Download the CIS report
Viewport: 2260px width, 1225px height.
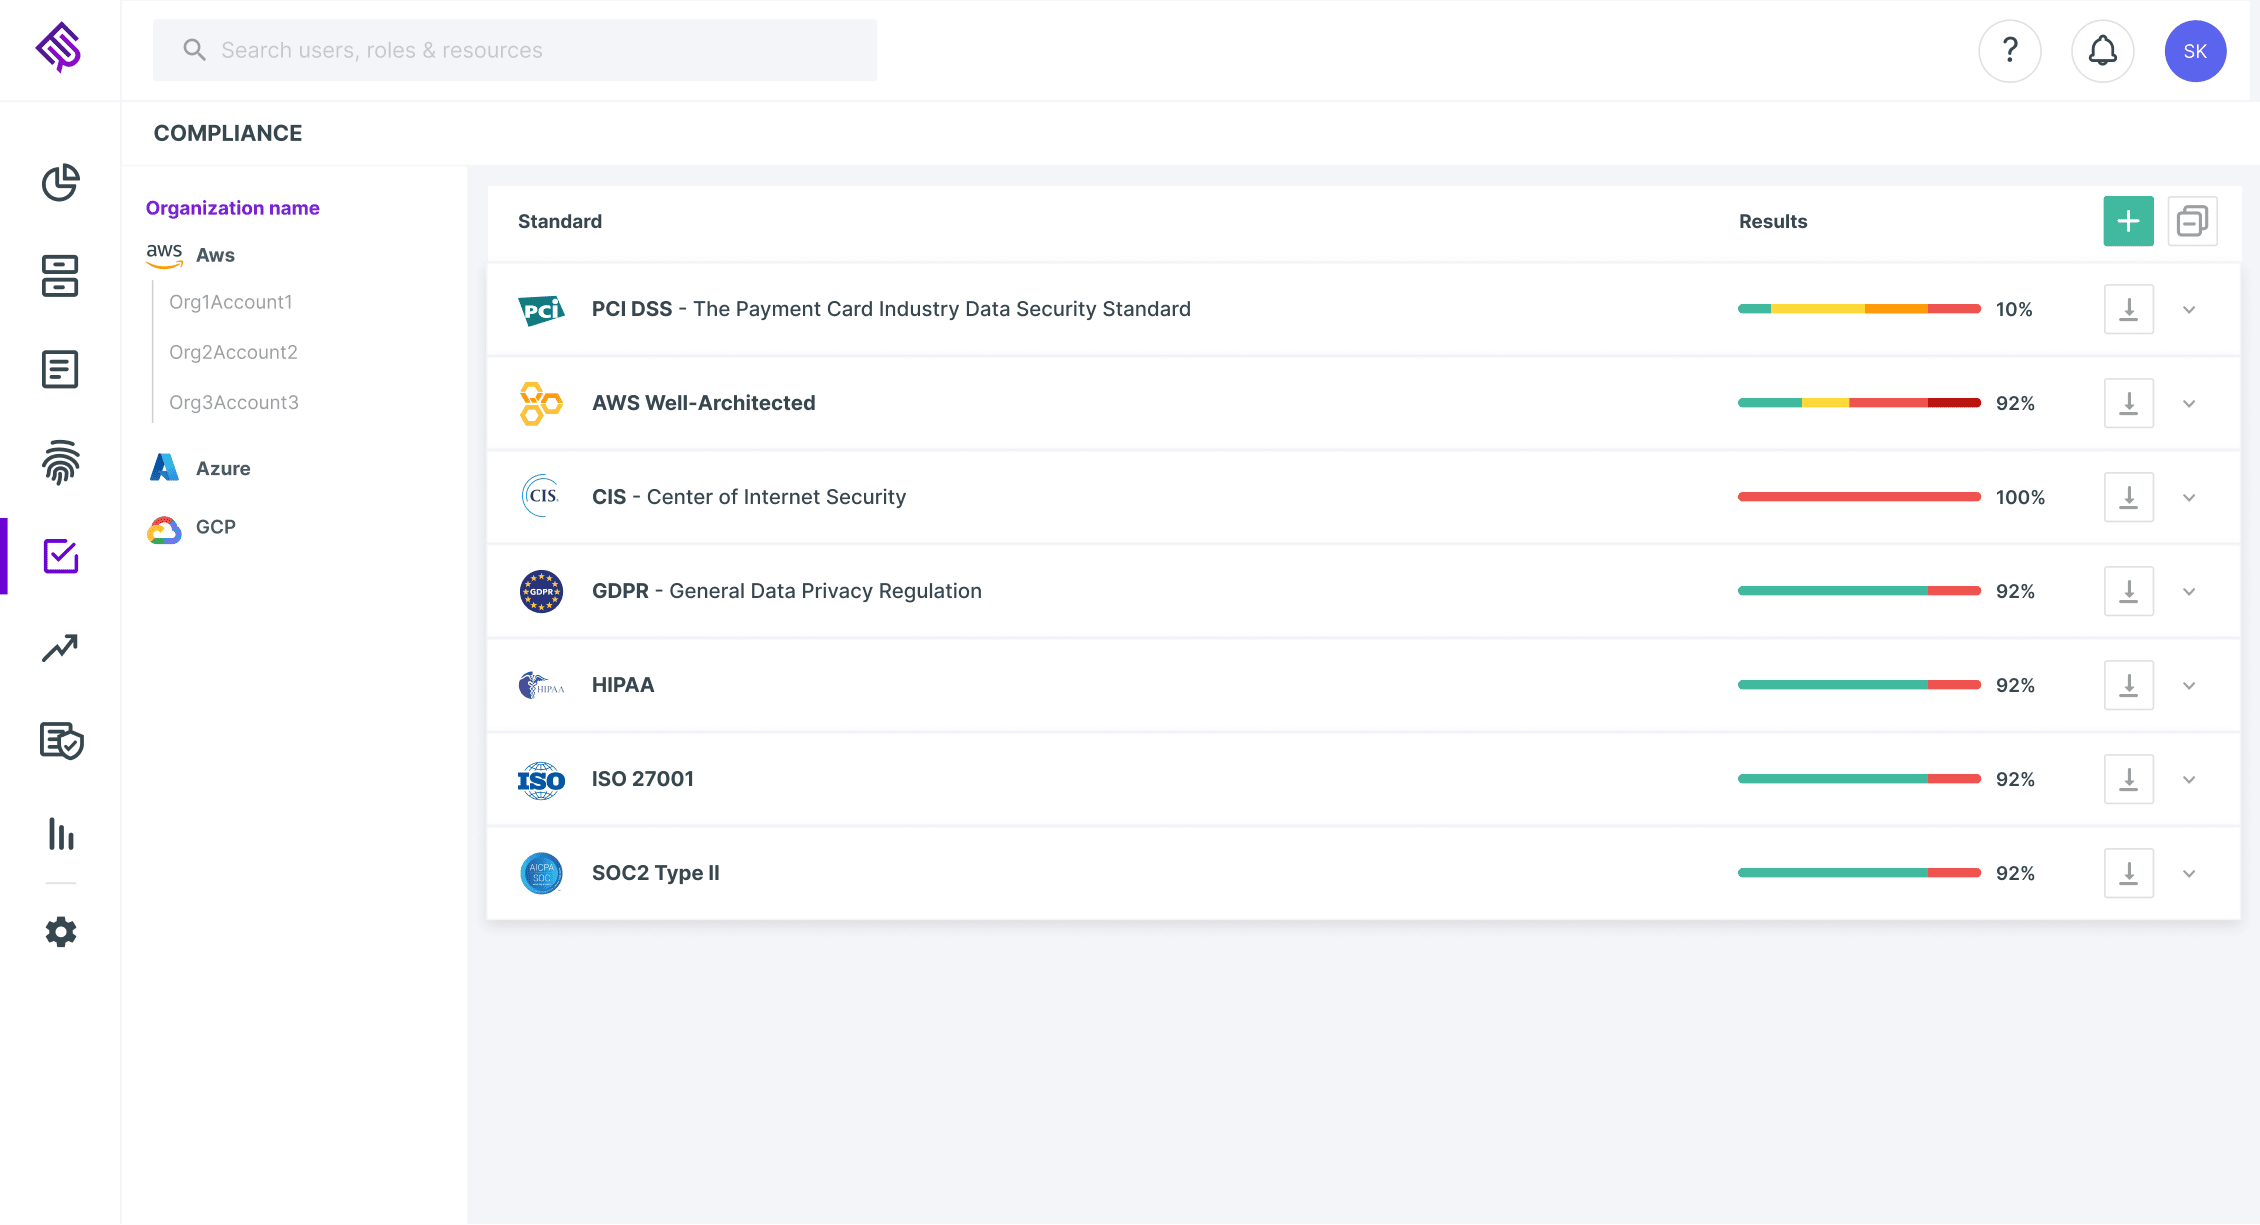pyautogui.click(x=2129, y=497)
